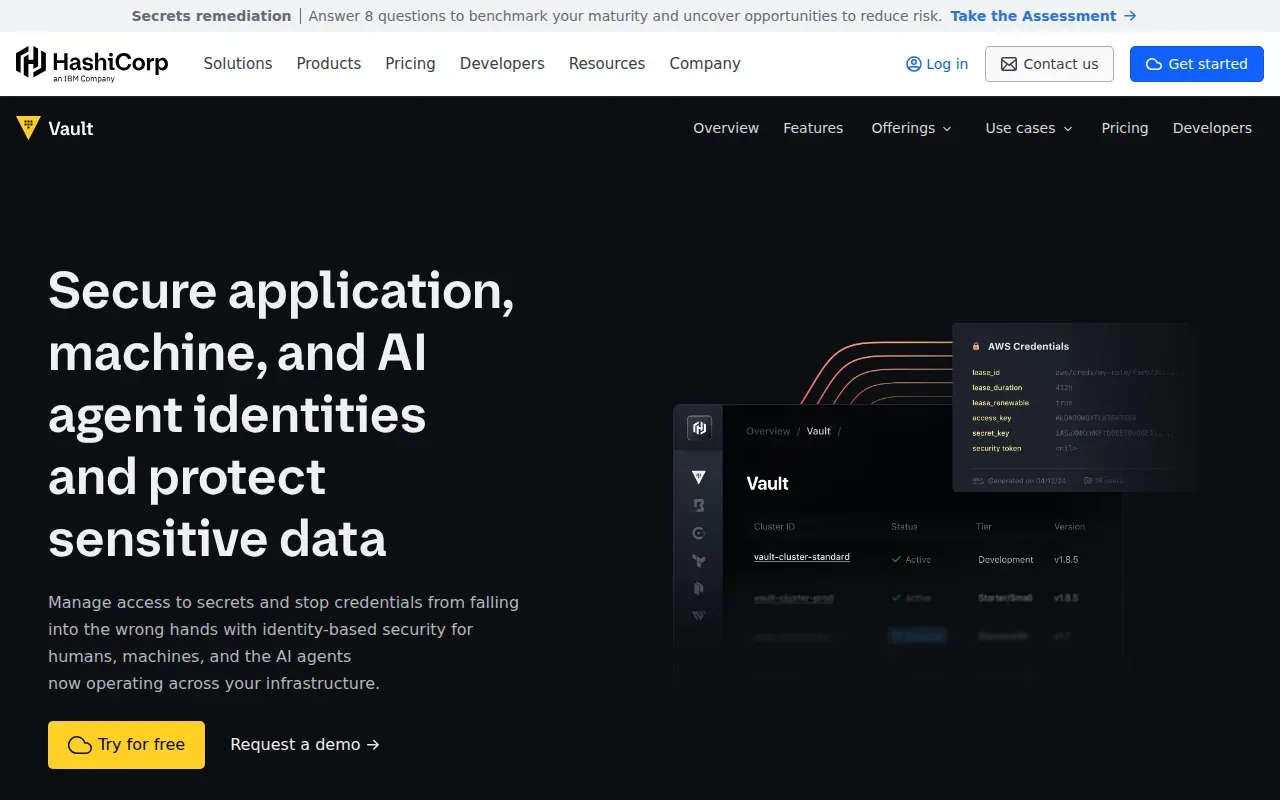Click the Take the Assessment link
This screenshot has height=800, width=1280.
coord(1043,16)
